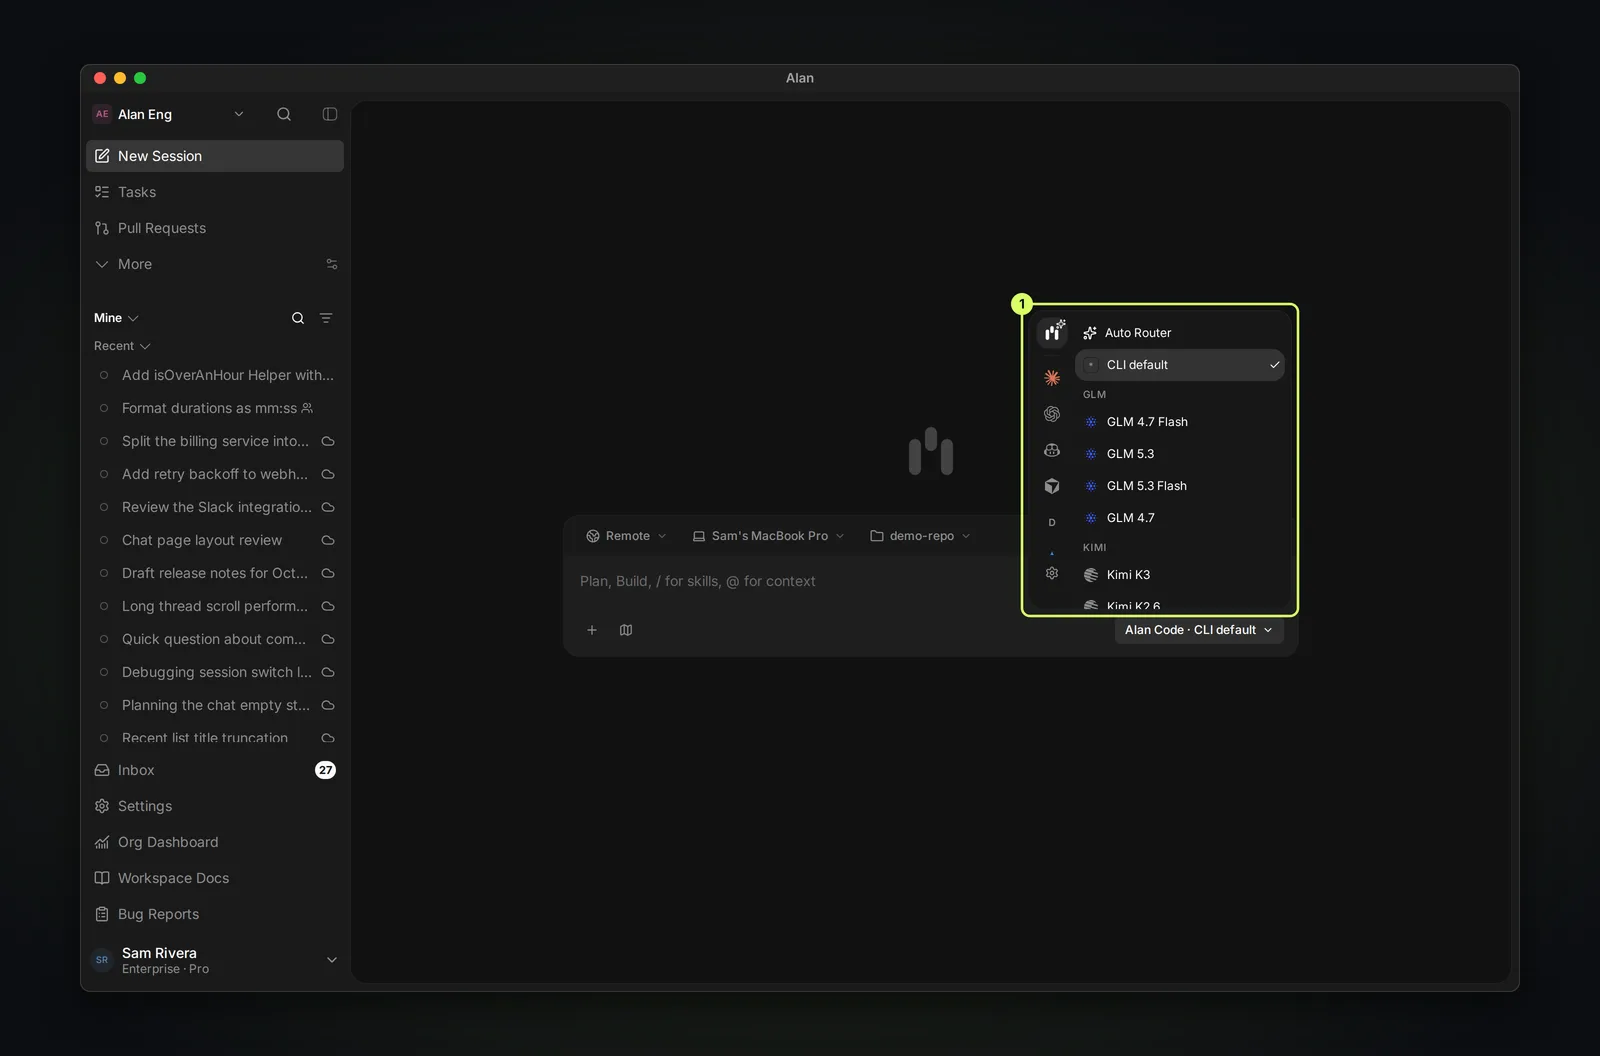
Task: Select the orange Claude provider icon
Action: tap(1052, 378)
